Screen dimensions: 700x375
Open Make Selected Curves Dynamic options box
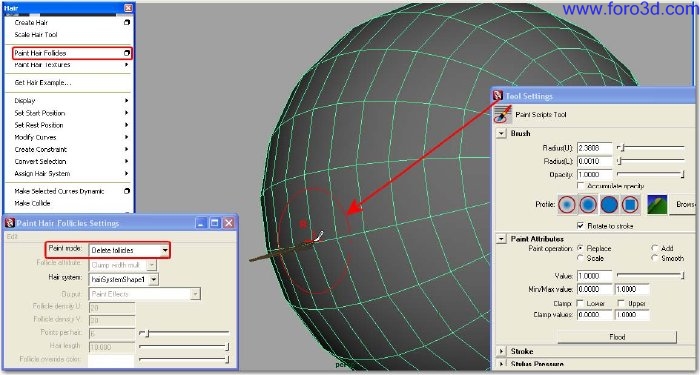click(x=127, y=191)
